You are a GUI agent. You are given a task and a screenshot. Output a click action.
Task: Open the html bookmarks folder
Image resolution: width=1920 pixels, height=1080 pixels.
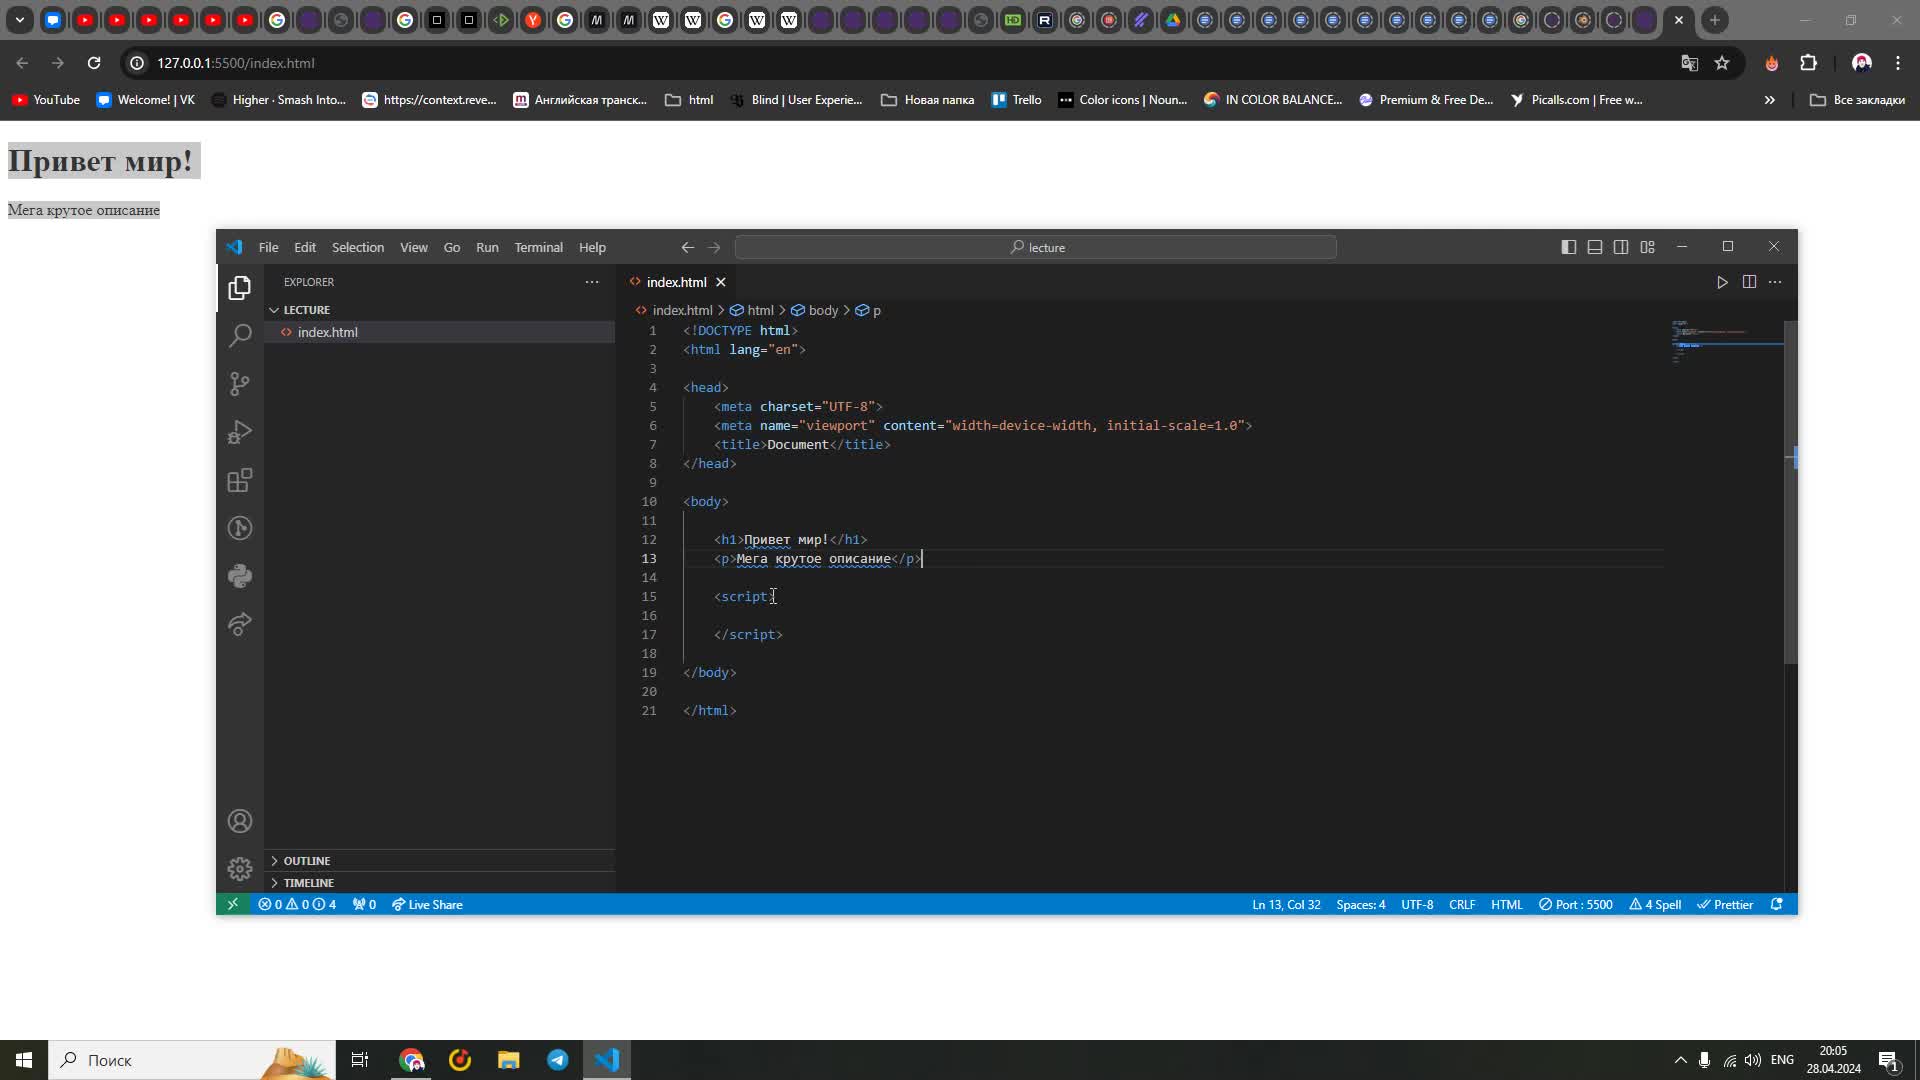[x=689, y=100]
